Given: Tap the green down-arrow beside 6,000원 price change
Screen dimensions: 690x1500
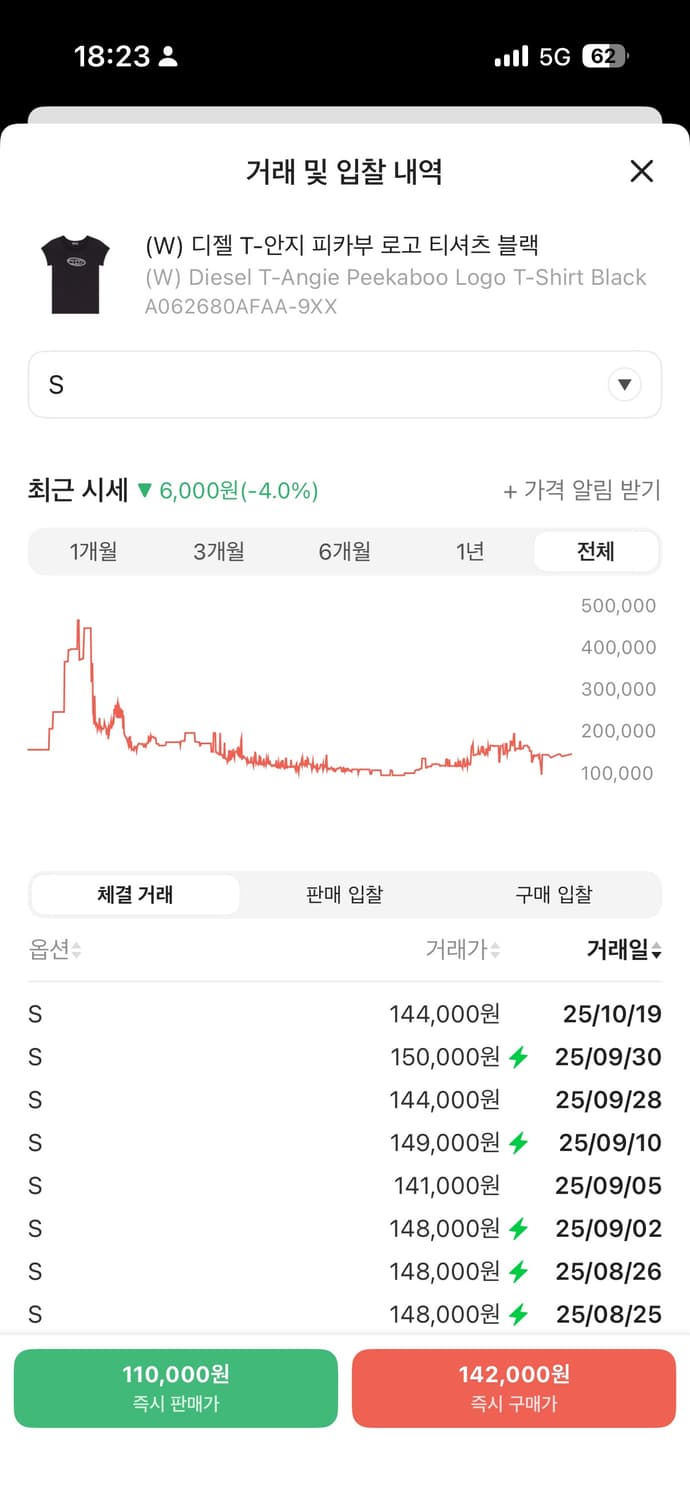Looking at the screenshot, I should pyautogui.click(x=143, y=491).
